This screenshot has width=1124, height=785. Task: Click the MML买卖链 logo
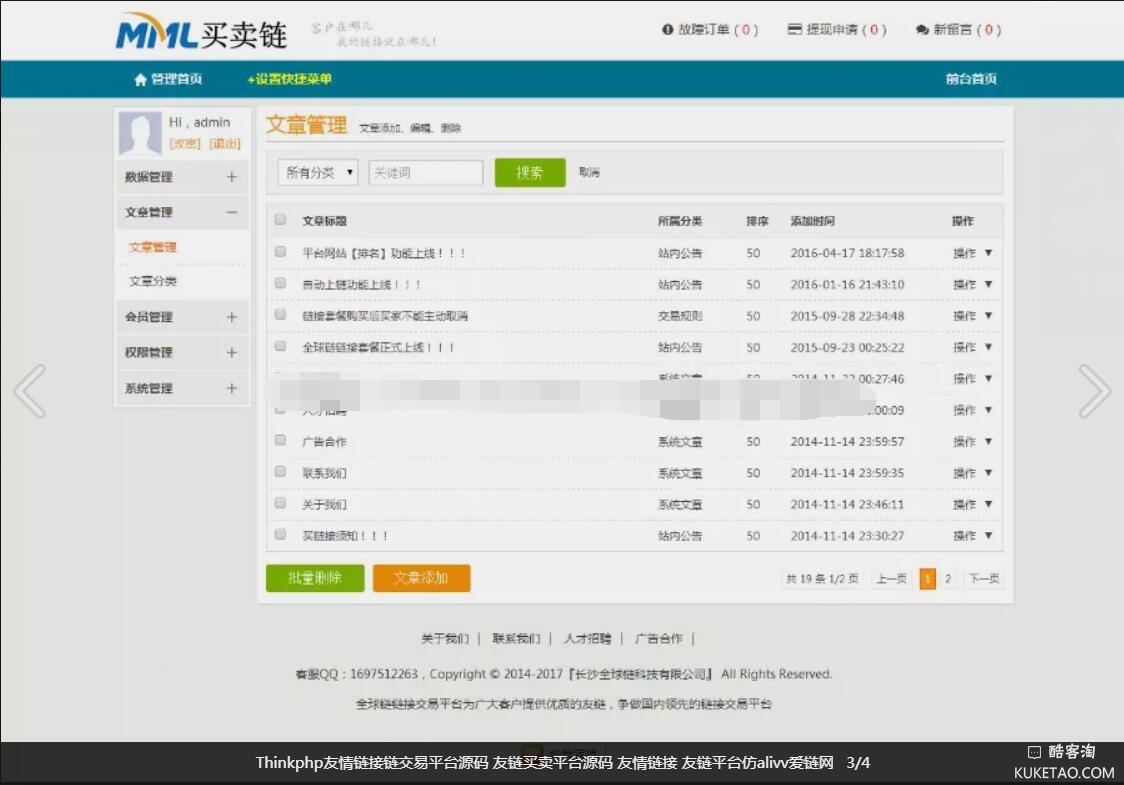click(202, 32)
